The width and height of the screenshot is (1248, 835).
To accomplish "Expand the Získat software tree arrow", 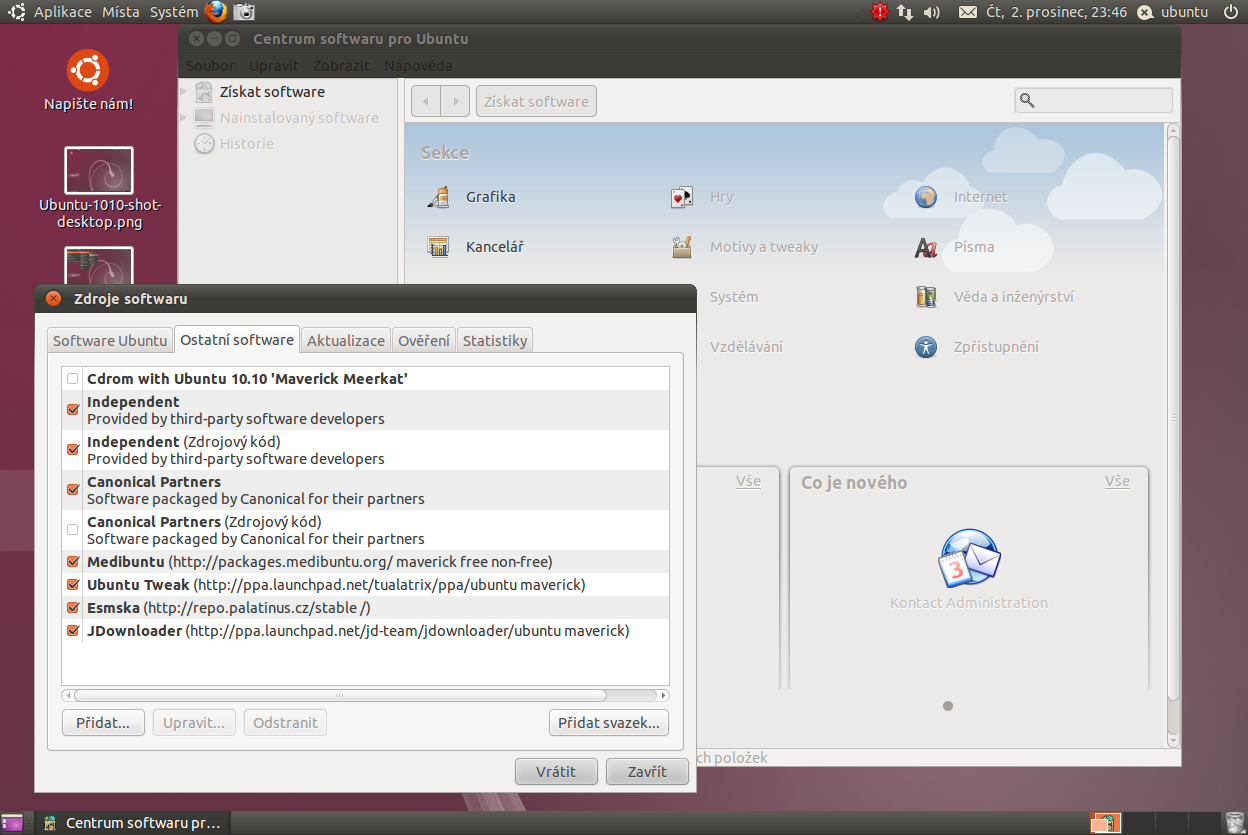I will pyautogui.click(x=184, y=92).
